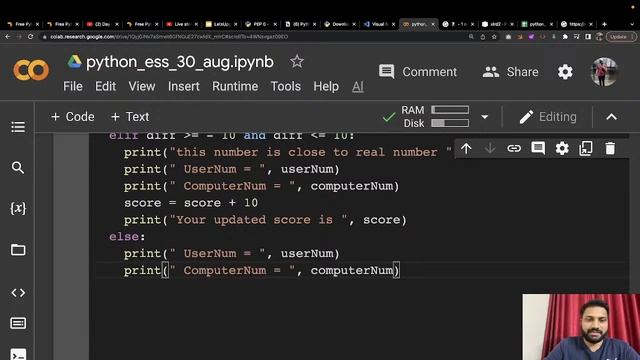This screenshot has height=360, width=640.
Task: Click the else: keyword line
Action: [x=127, y=237]
